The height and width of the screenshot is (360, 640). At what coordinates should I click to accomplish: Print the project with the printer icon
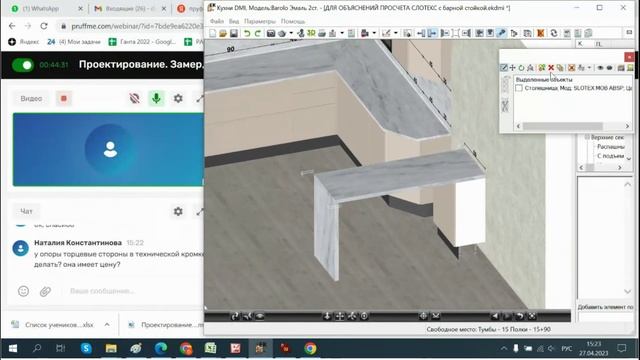(322, 33)
